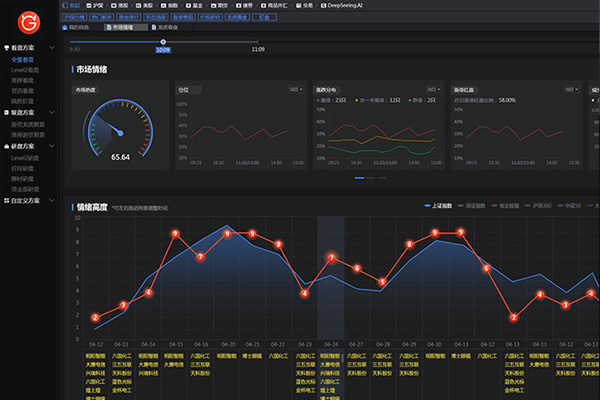Viewport: 600px width, 400px height.
Task: Collapse the 看盘方案 sidebar section
Action: coord(52,48)
